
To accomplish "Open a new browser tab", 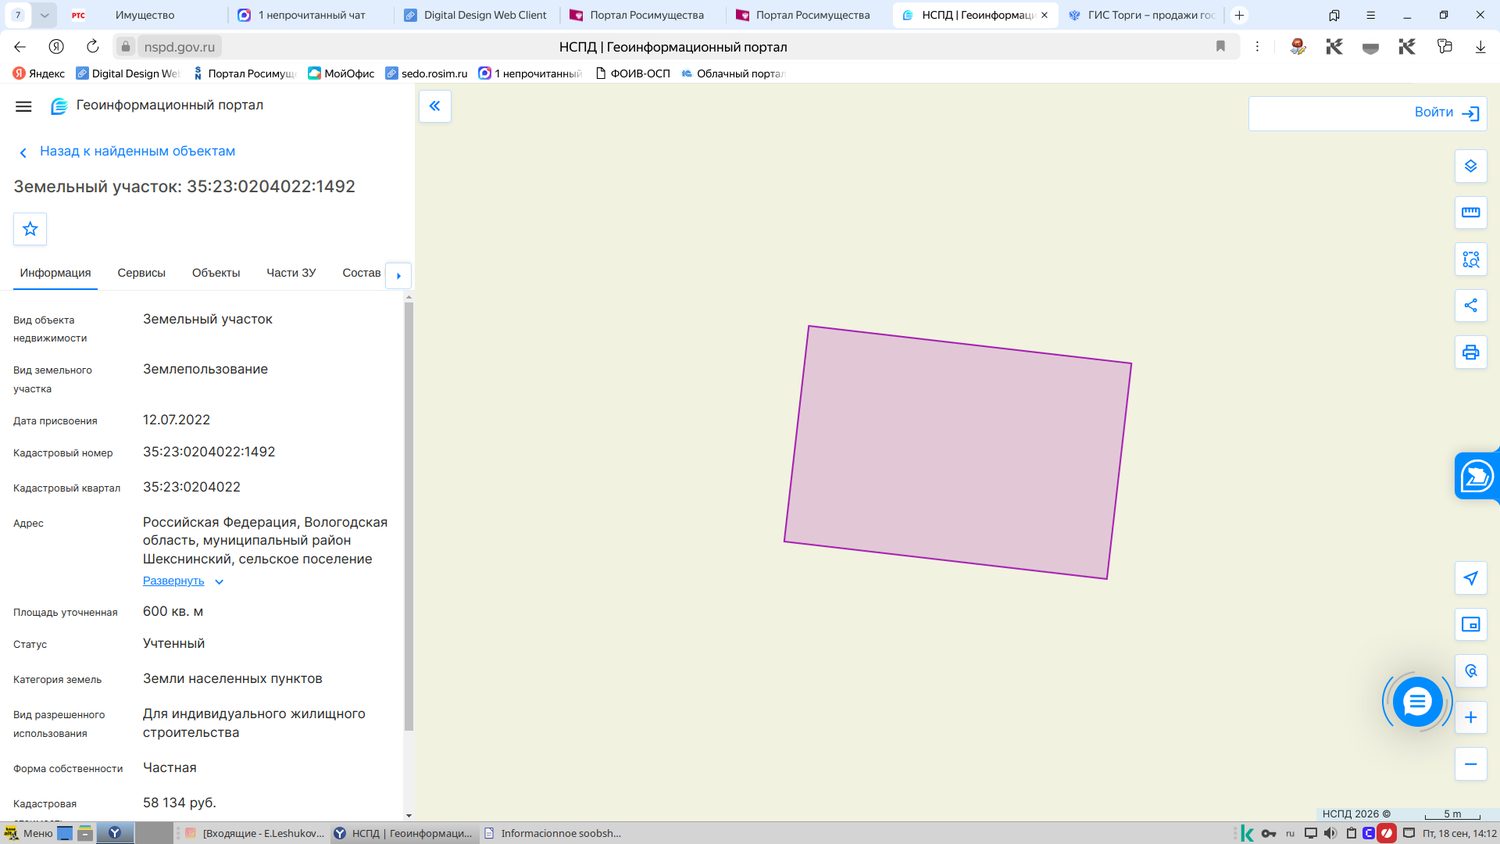I will pyautogui.click(x=1239, y=15).
